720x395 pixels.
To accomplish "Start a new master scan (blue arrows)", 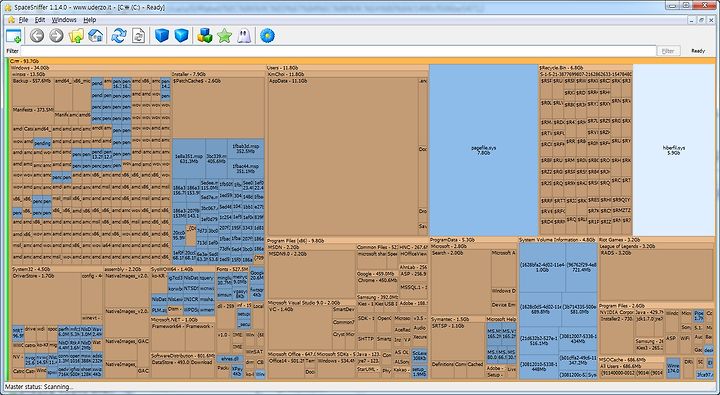I will coord(118,35).
